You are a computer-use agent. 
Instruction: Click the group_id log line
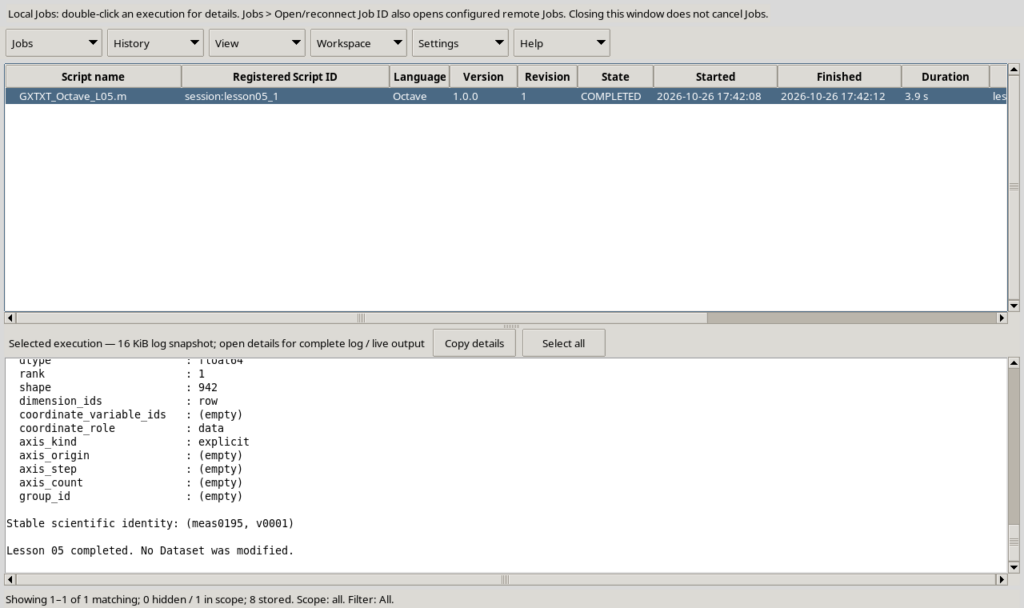pos(131,496)
